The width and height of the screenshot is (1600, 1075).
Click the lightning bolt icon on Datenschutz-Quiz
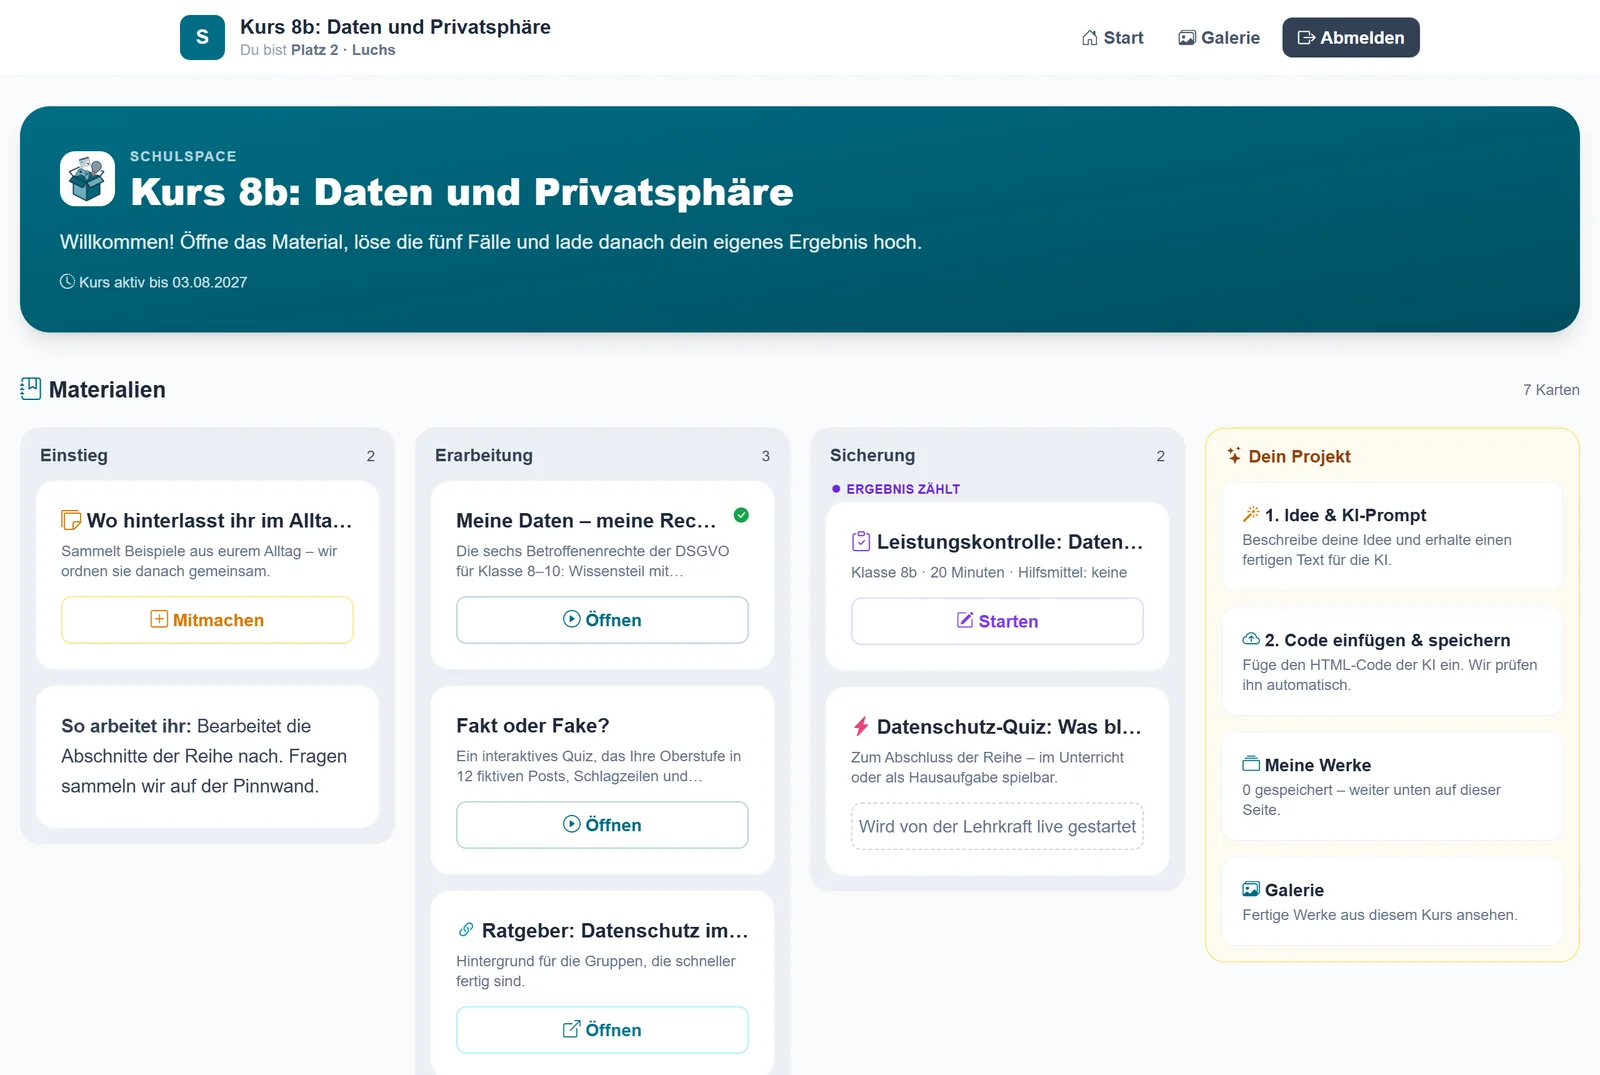pos(860,726)
